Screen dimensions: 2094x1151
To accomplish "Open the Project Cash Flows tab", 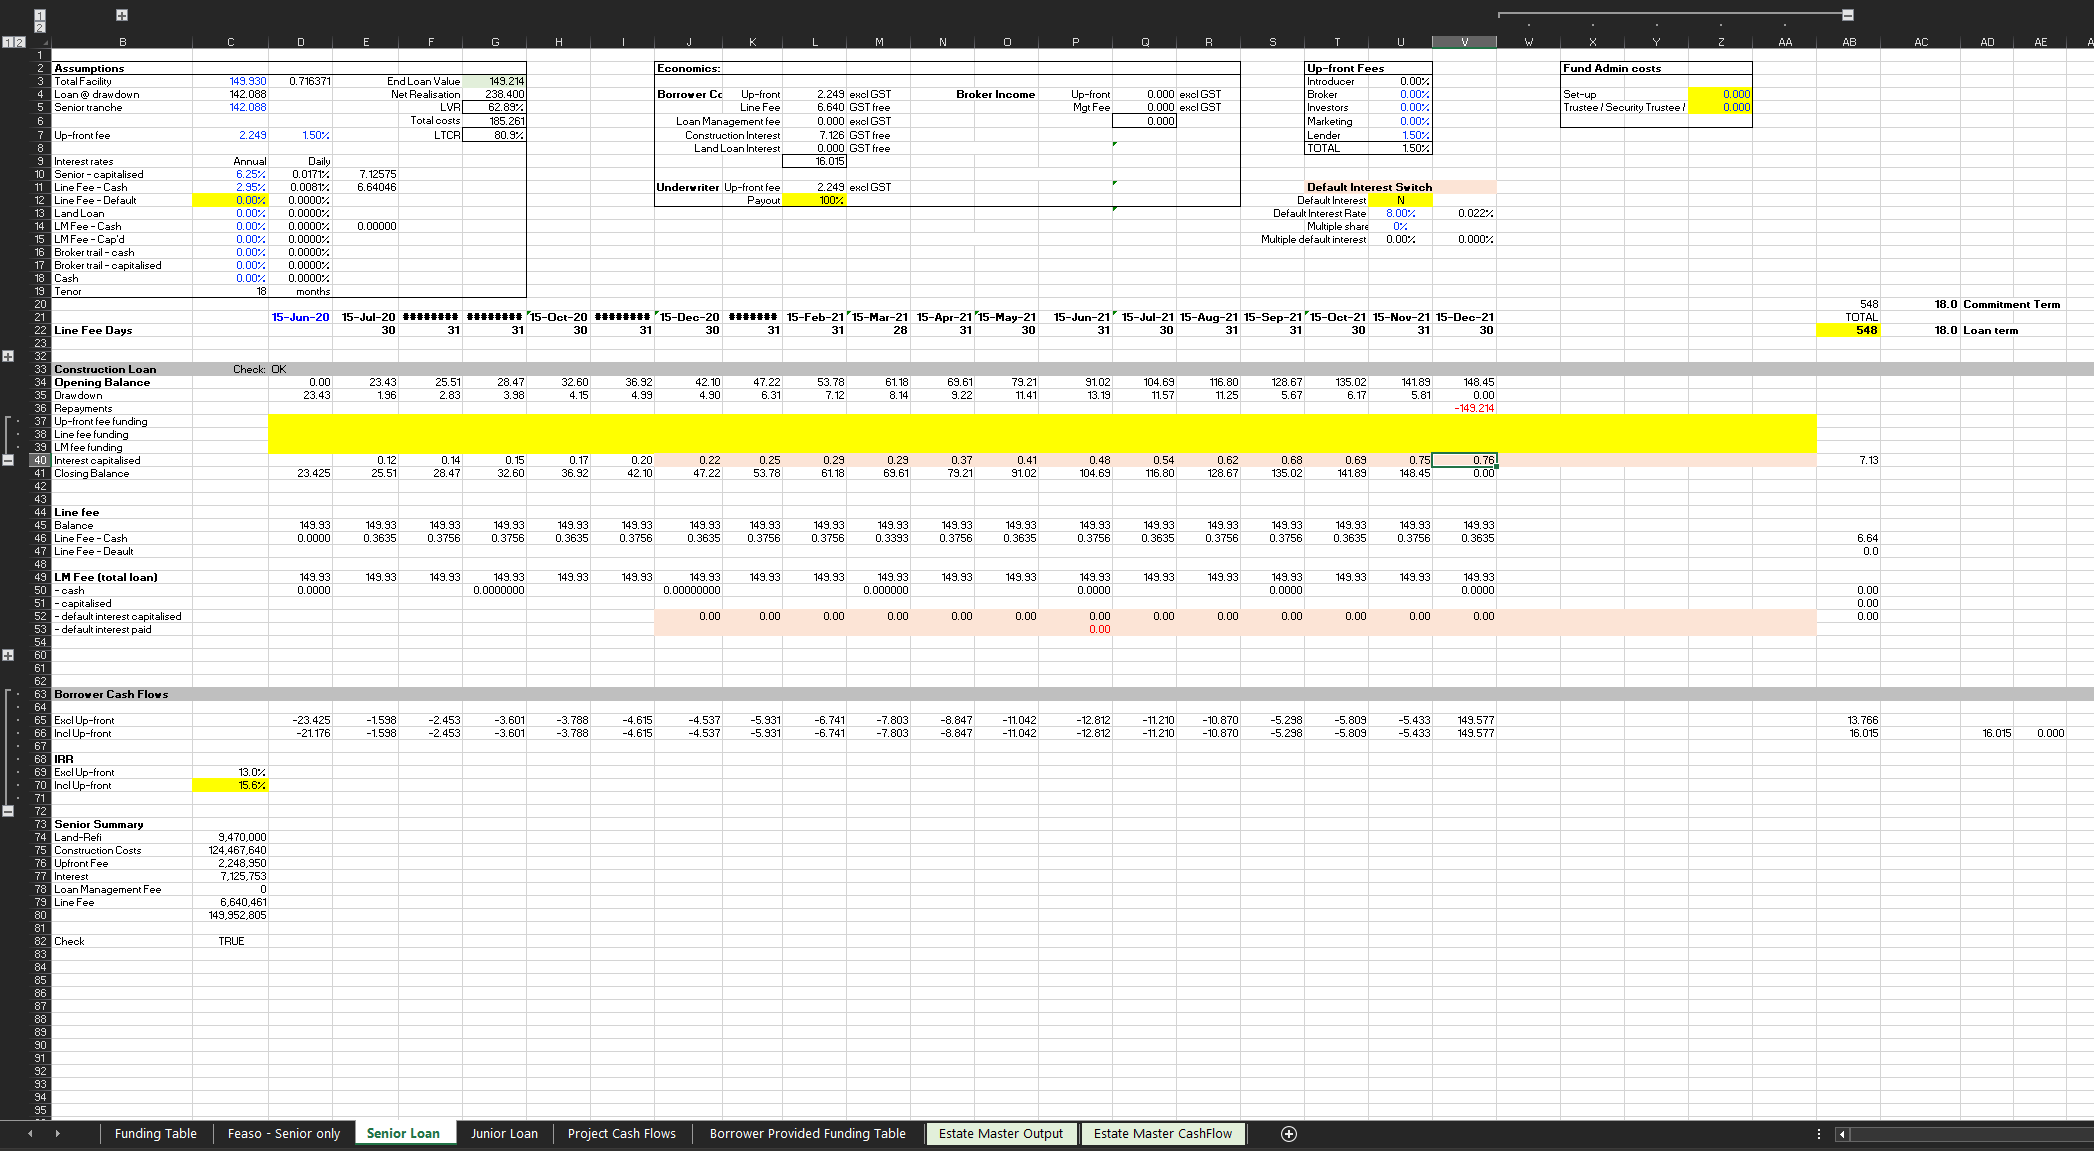I will click(x=622, y=1133).
